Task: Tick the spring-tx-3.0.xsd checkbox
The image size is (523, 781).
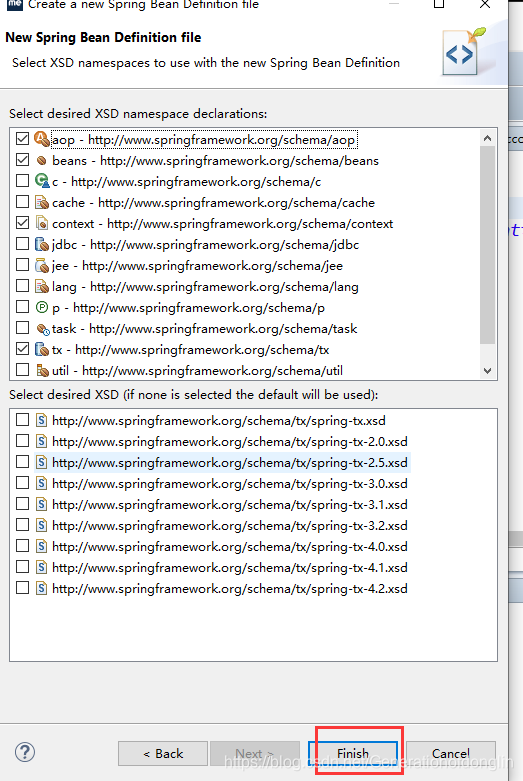Action: [x=22, y=483]
